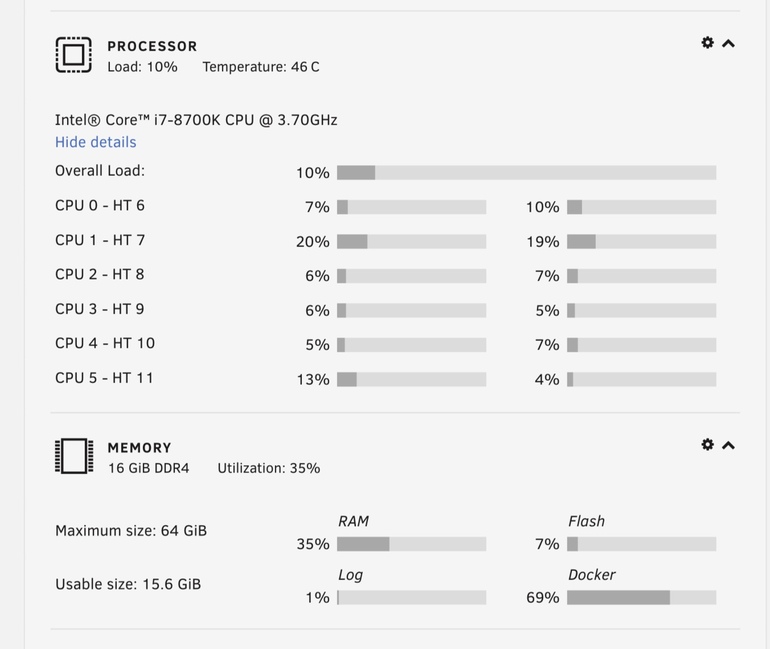Collapse the Memory section chevron
The height and width of the screenshot is (649, 770).
[729, 445]
